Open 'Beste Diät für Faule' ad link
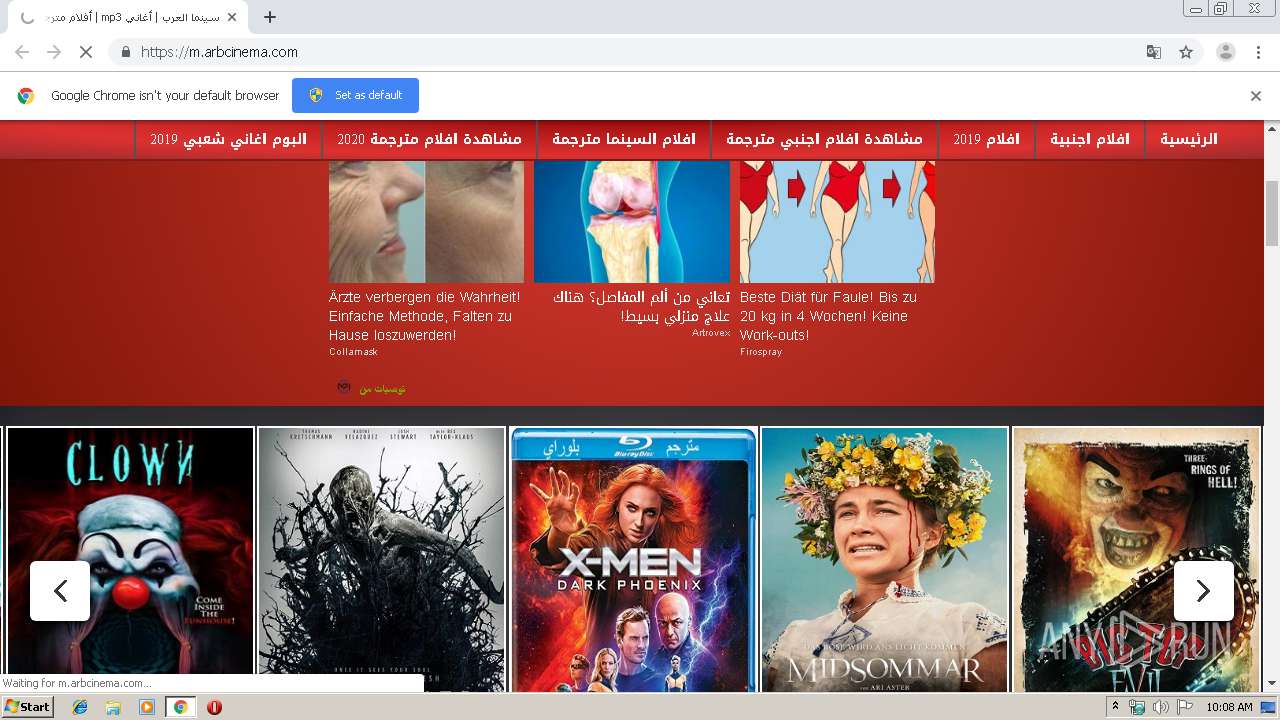The image size is (1280, 720). (x=828, y=316)
